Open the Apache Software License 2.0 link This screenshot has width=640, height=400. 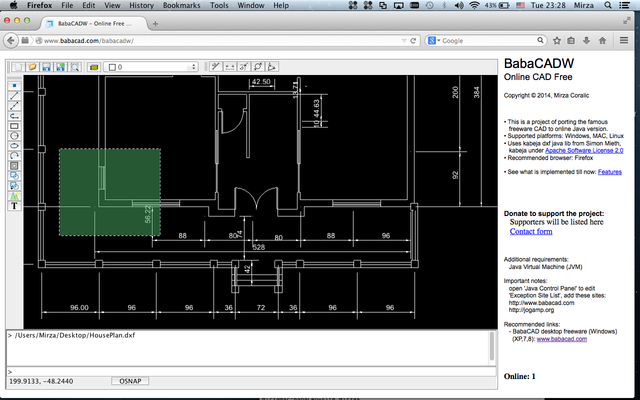(x=584, y=151)
